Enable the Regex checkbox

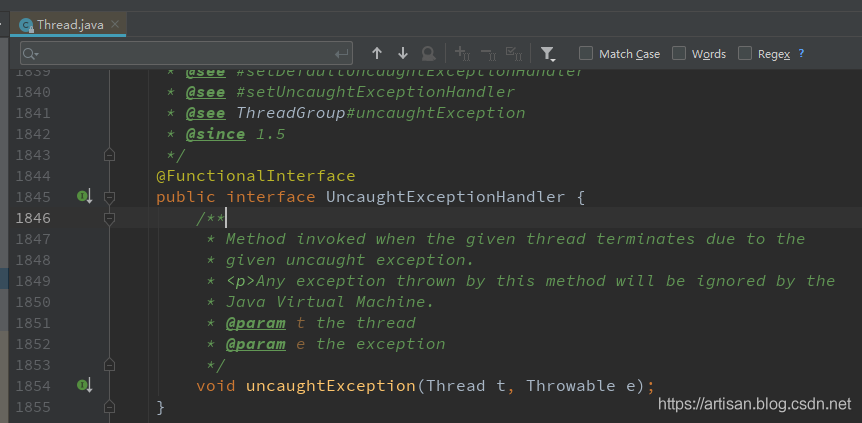tap(745, 53)
